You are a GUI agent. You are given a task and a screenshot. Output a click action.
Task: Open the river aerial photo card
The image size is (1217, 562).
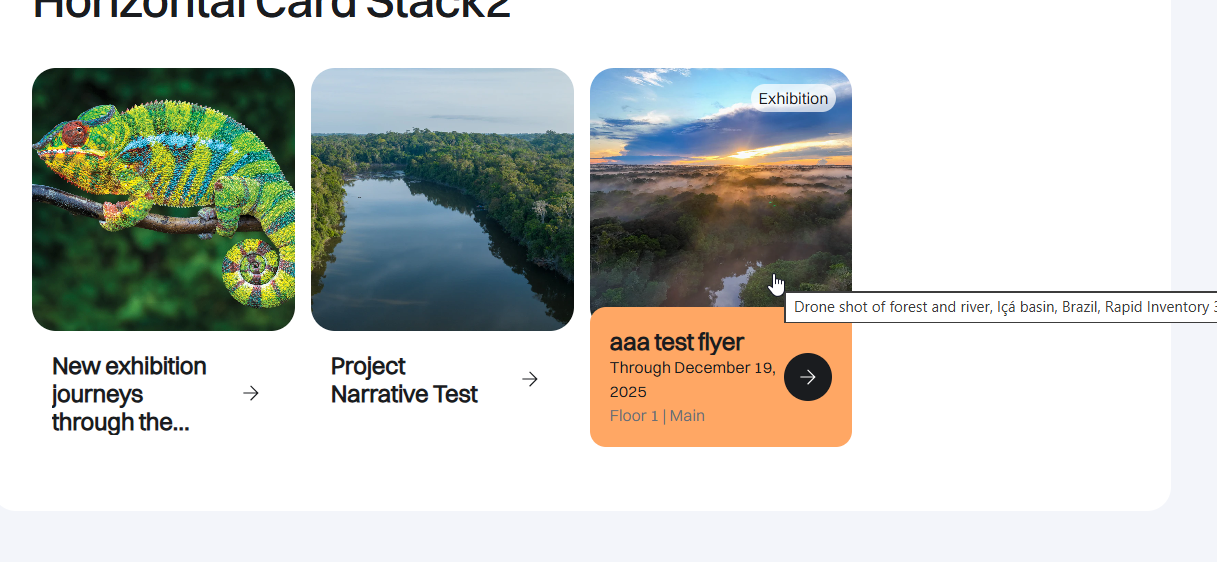442,199
